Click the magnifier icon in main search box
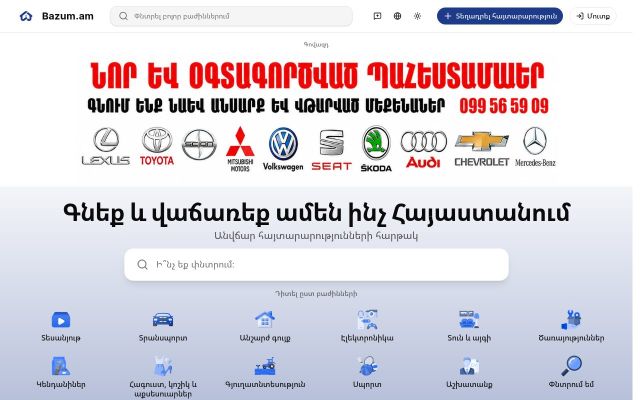This screenshot has width=640, height=400. point(142,265)
